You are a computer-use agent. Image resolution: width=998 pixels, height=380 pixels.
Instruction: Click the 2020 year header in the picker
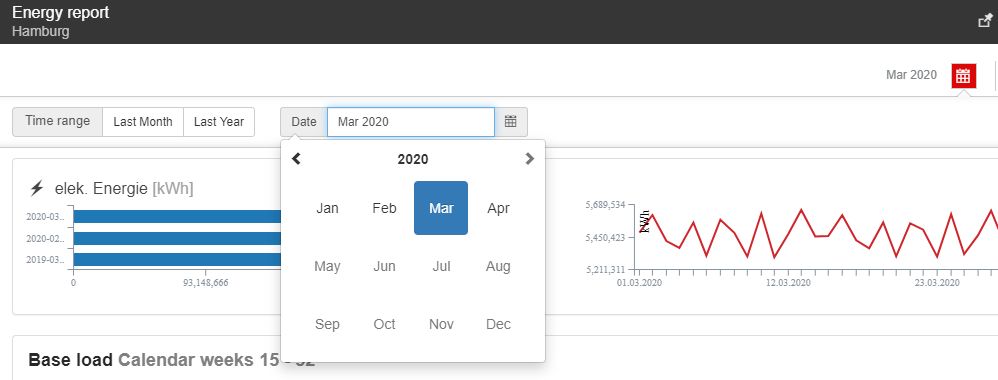tap(413, 159)
